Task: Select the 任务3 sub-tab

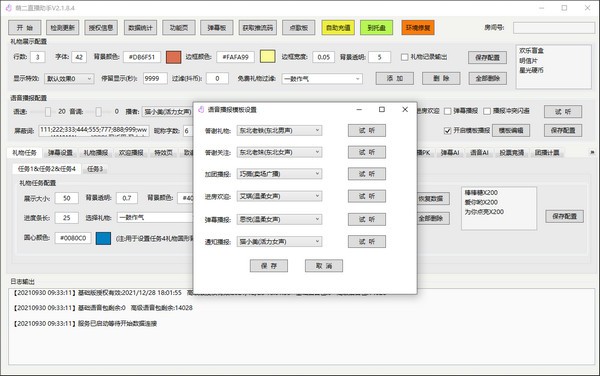Action: click(95, 169)
